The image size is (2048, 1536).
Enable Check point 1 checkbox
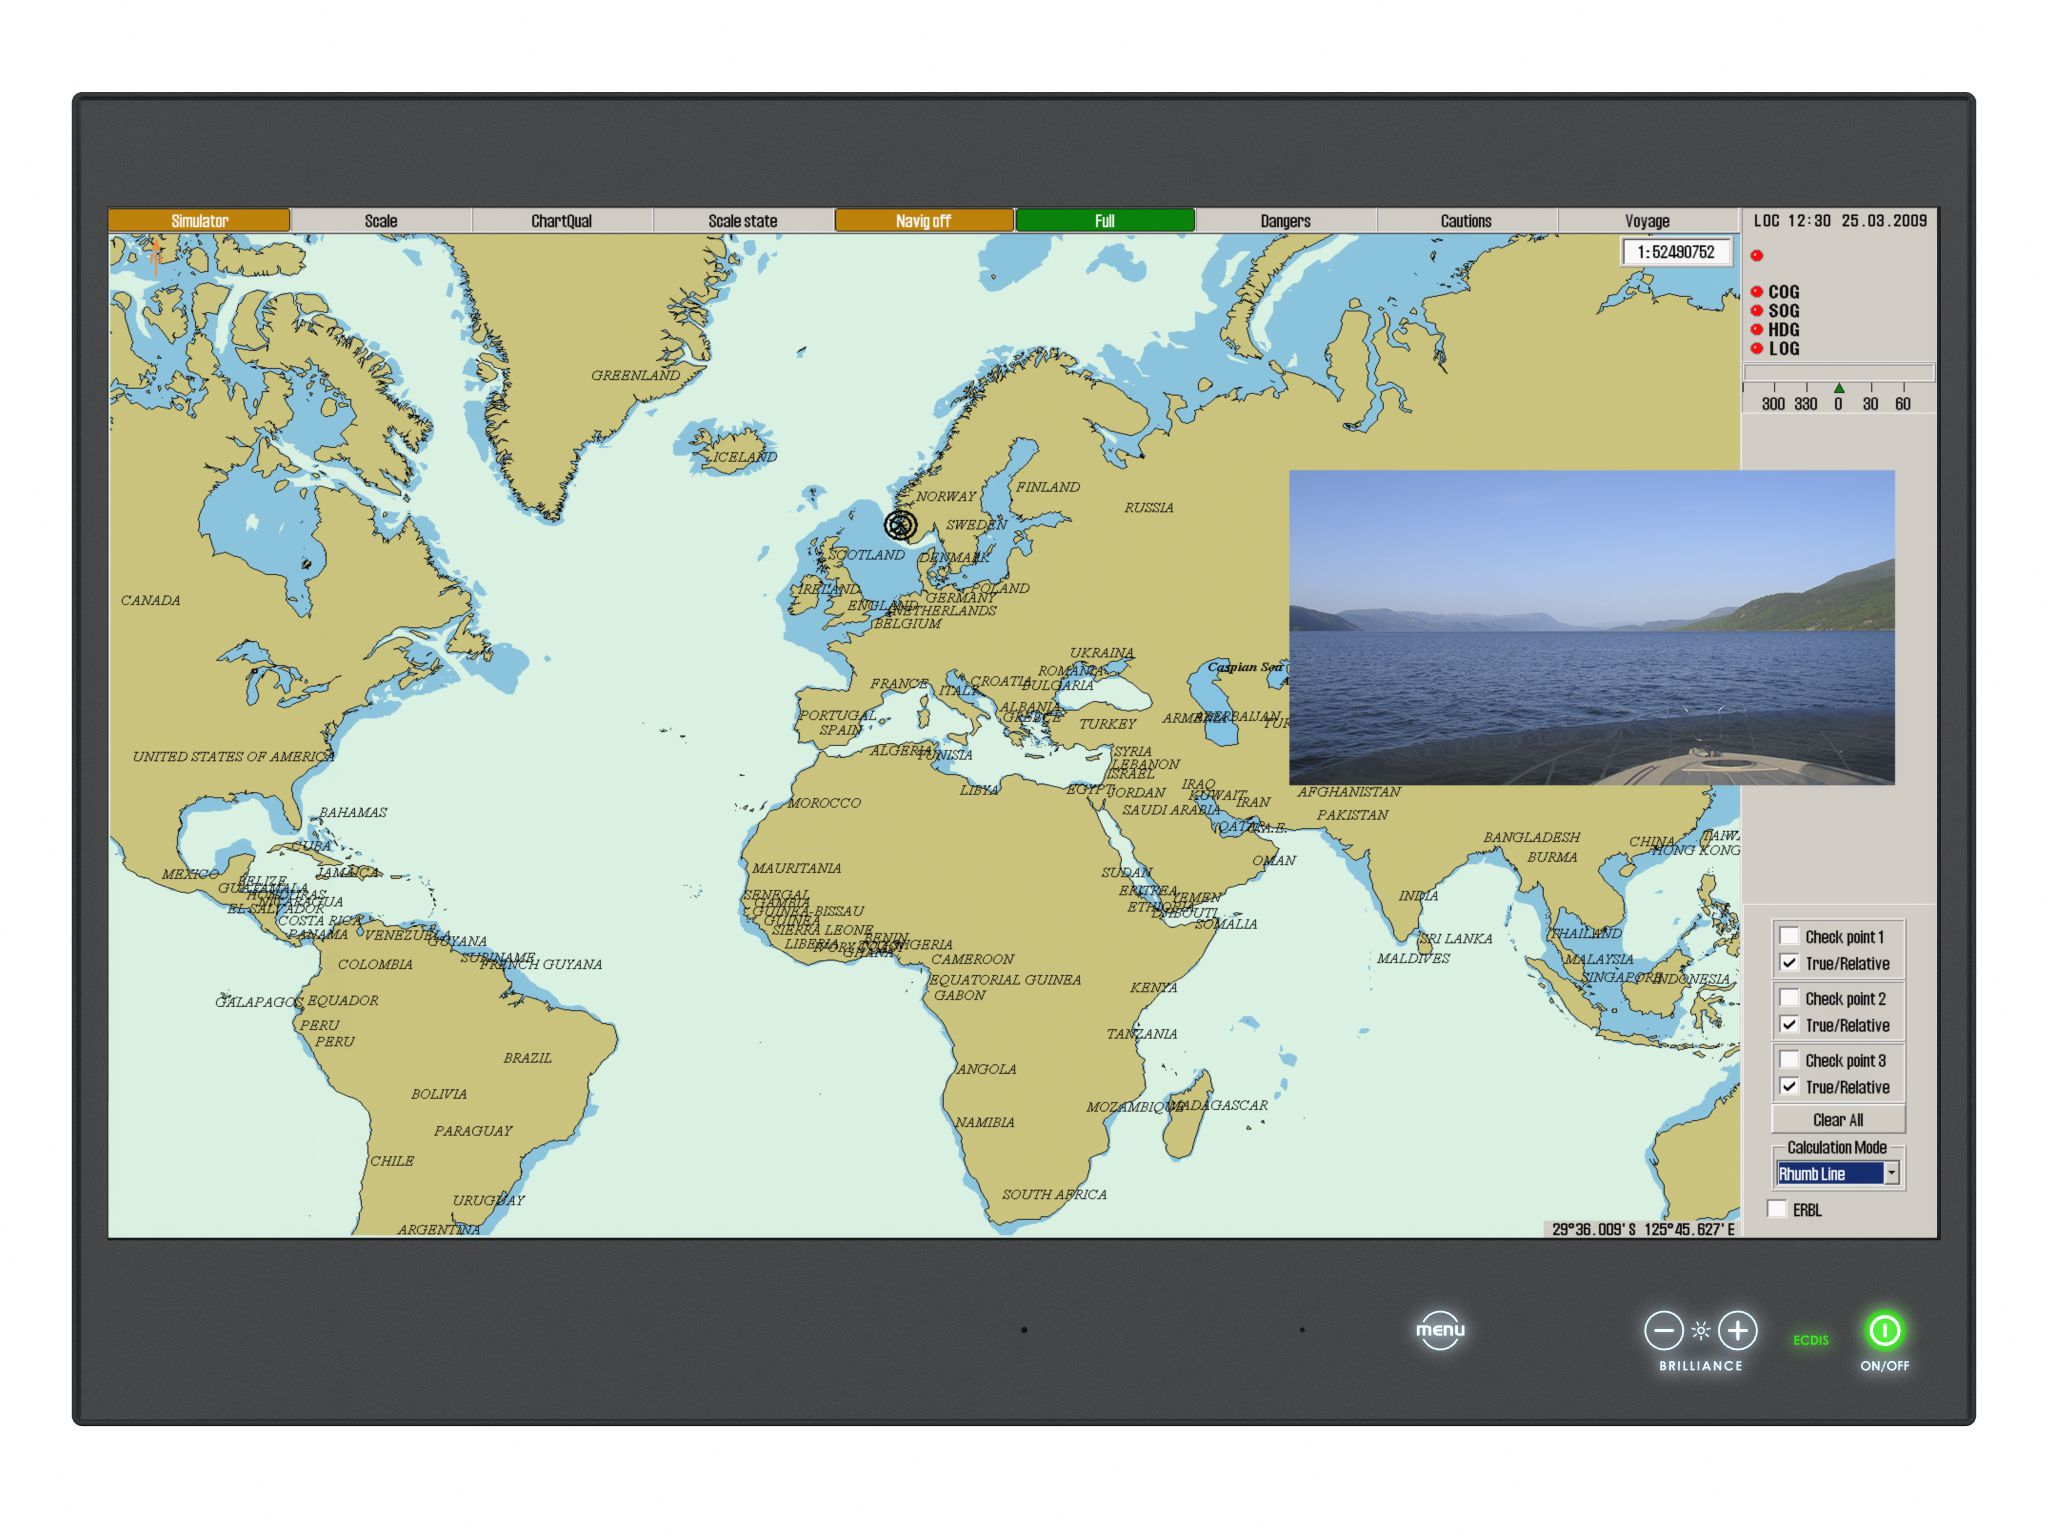[x=1789, y=936]
